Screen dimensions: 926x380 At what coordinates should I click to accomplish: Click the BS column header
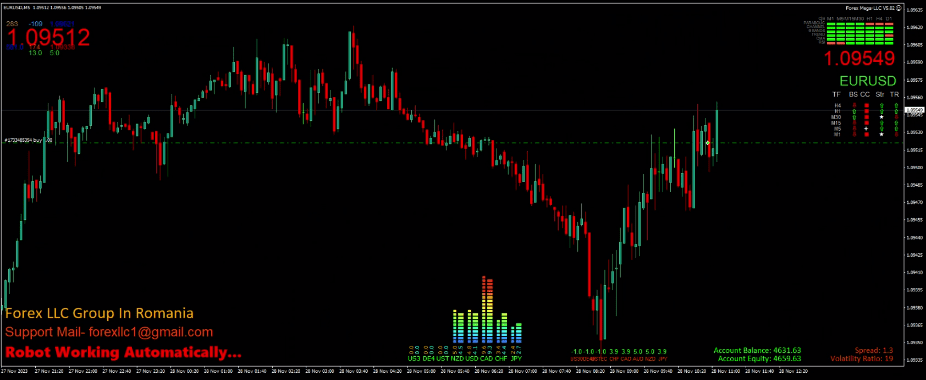coord(853,94)
